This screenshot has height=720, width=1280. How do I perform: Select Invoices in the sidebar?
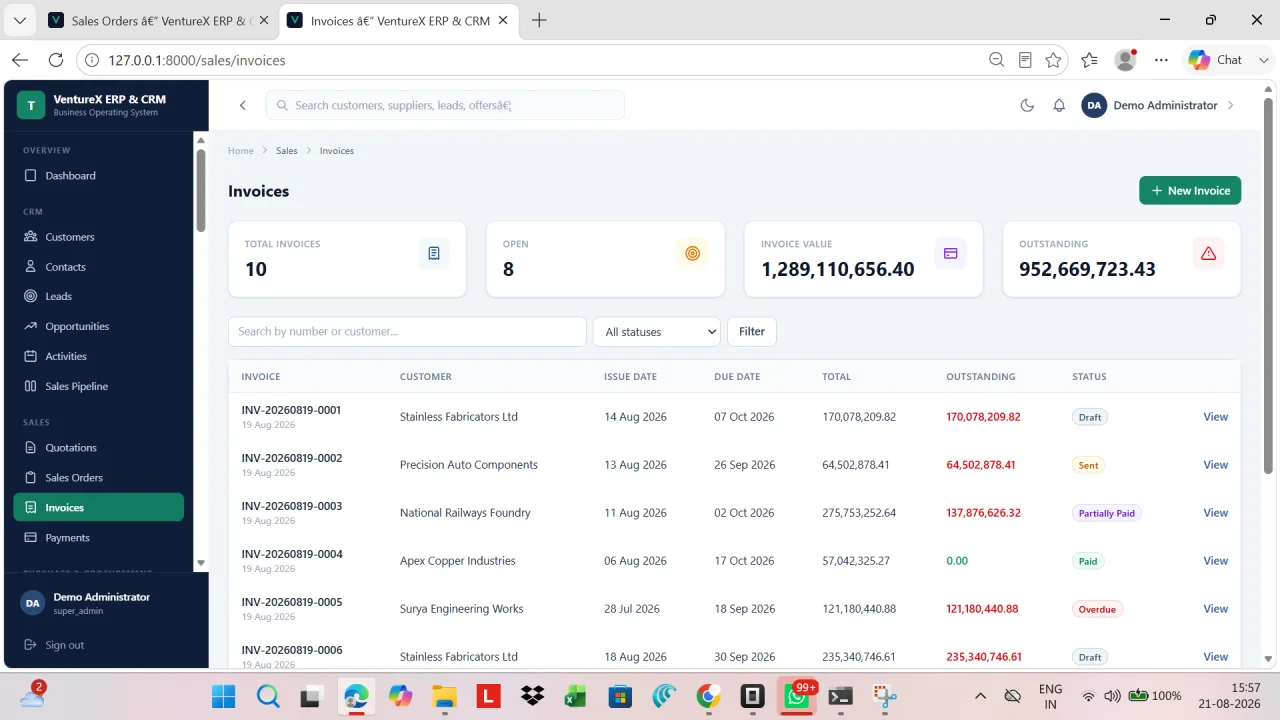(x=98, y=507)
